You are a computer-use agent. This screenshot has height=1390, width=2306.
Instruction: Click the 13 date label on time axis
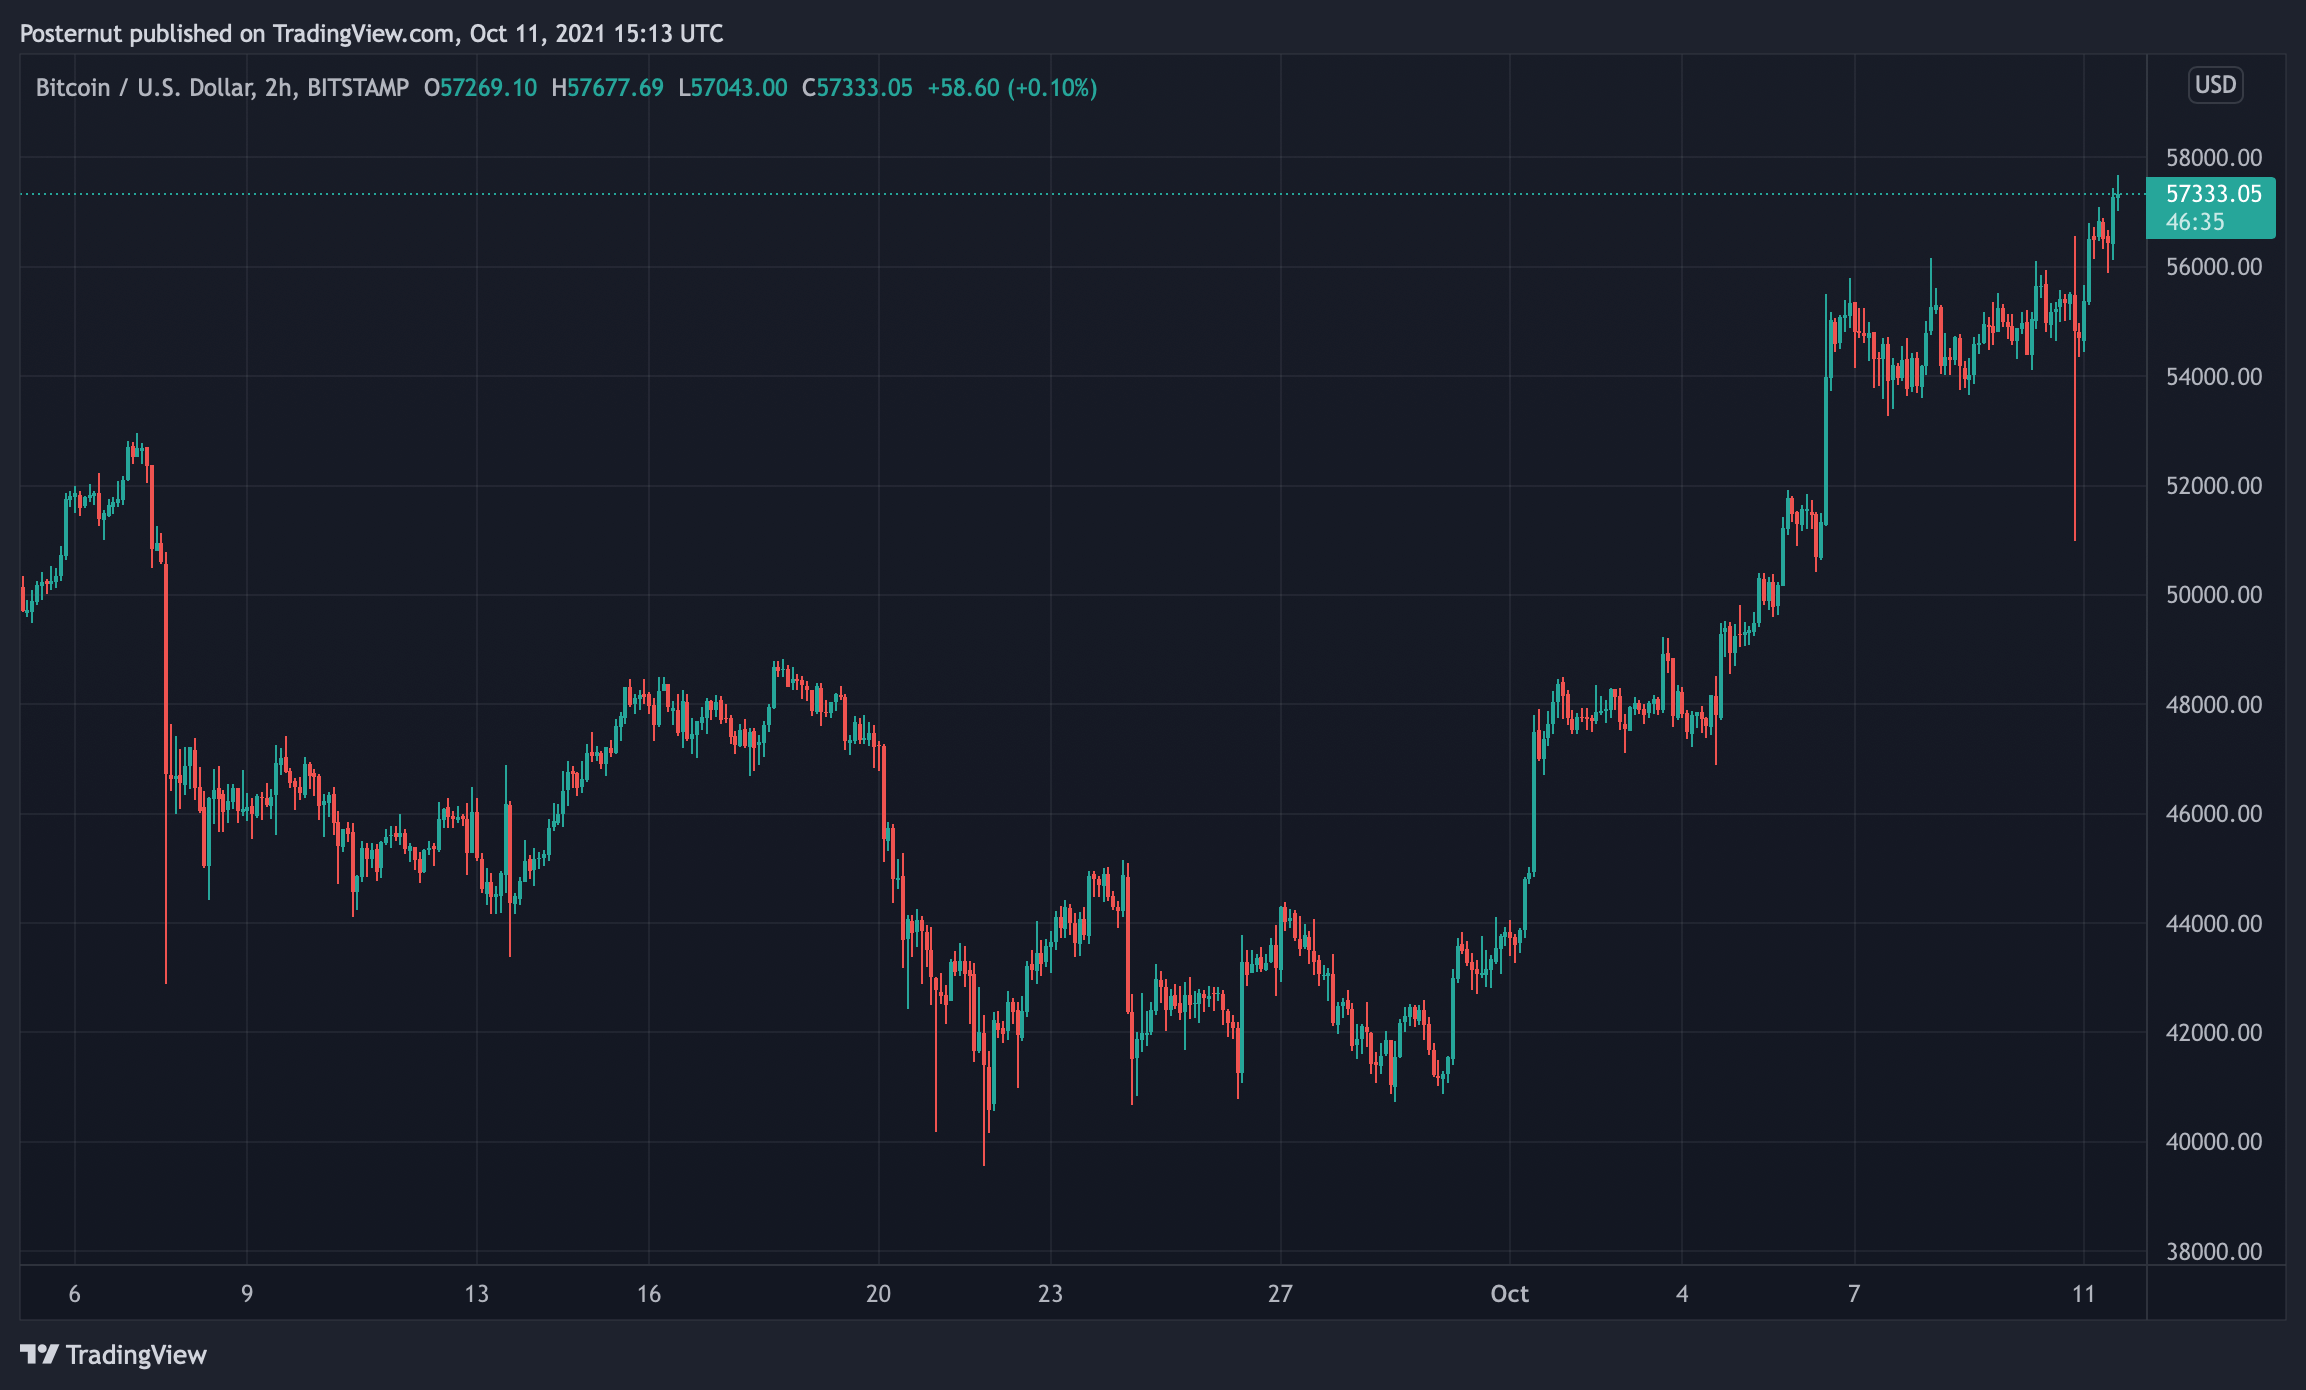click(x=477, y=1294)
